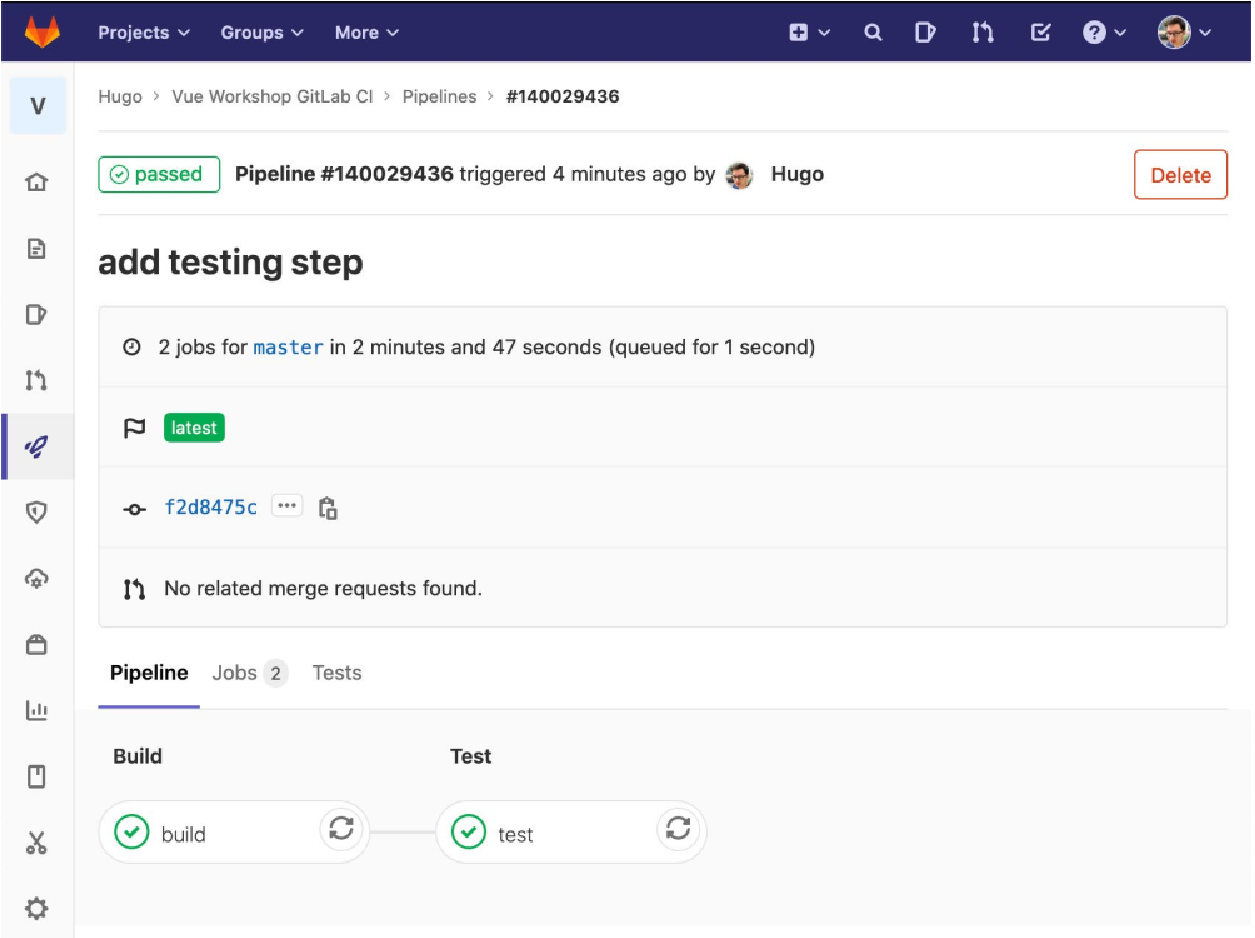Click the GitLab fox logo
The width and height of the screenshot is (1255, 938).
42,32
